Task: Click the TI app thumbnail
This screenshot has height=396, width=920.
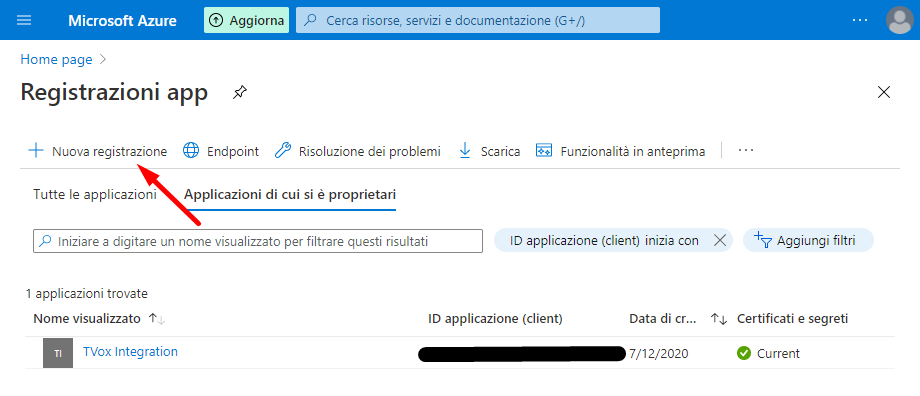Action: (x=58, y=353)
